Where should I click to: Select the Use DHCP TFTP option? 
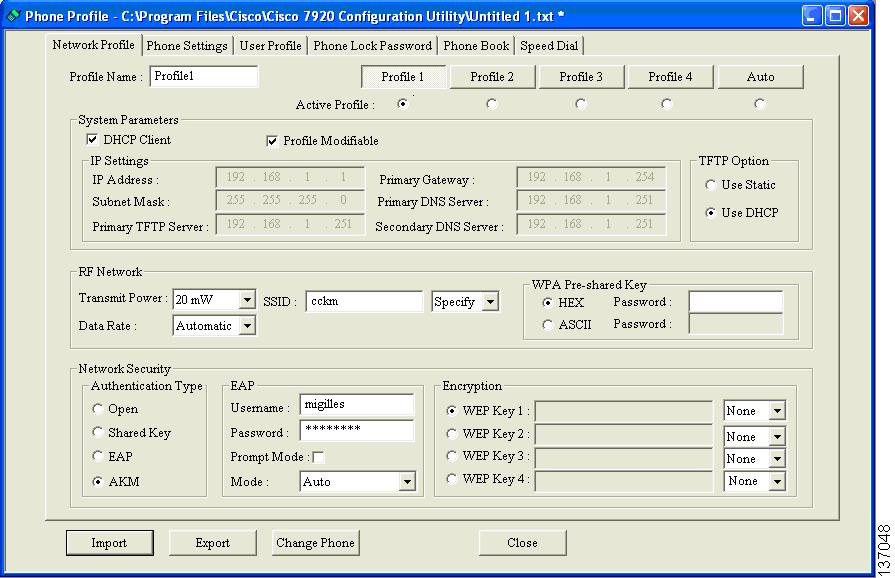(711, 213)
